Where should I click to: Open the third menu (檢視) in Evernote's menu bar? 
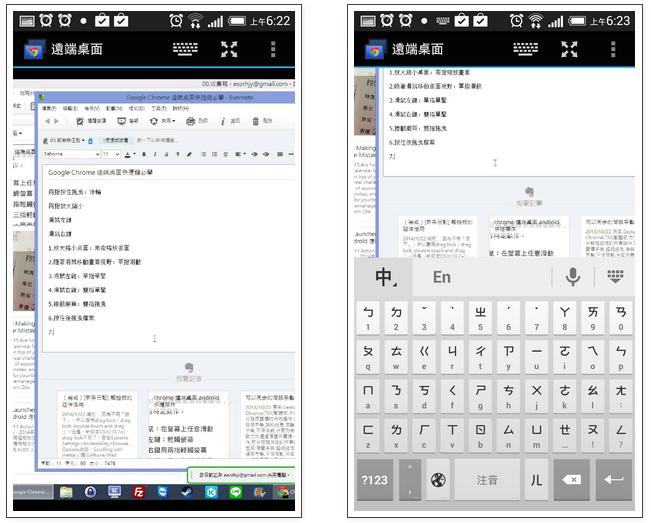92,108
